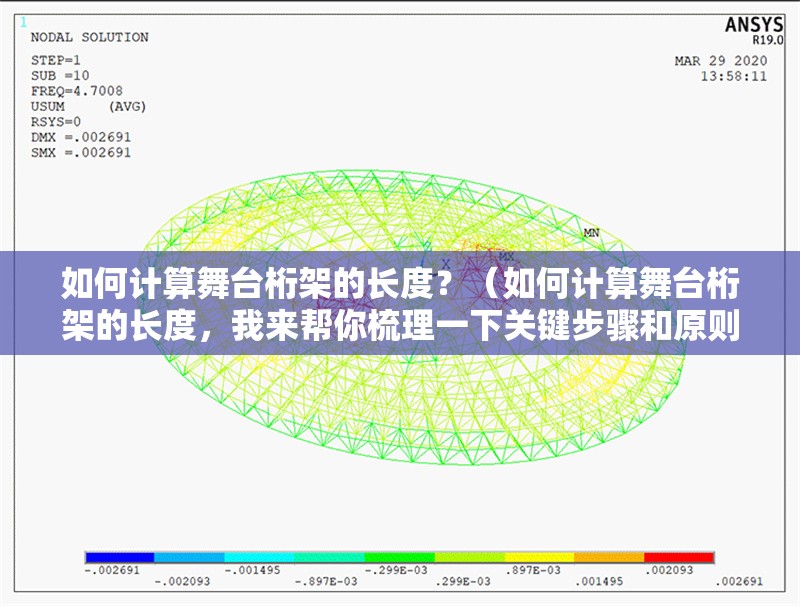Image resolution: width=800 pixels, height=606 pixels.
Task: Expand the 13:58:11 timestamp
Action: pos(735,74)
